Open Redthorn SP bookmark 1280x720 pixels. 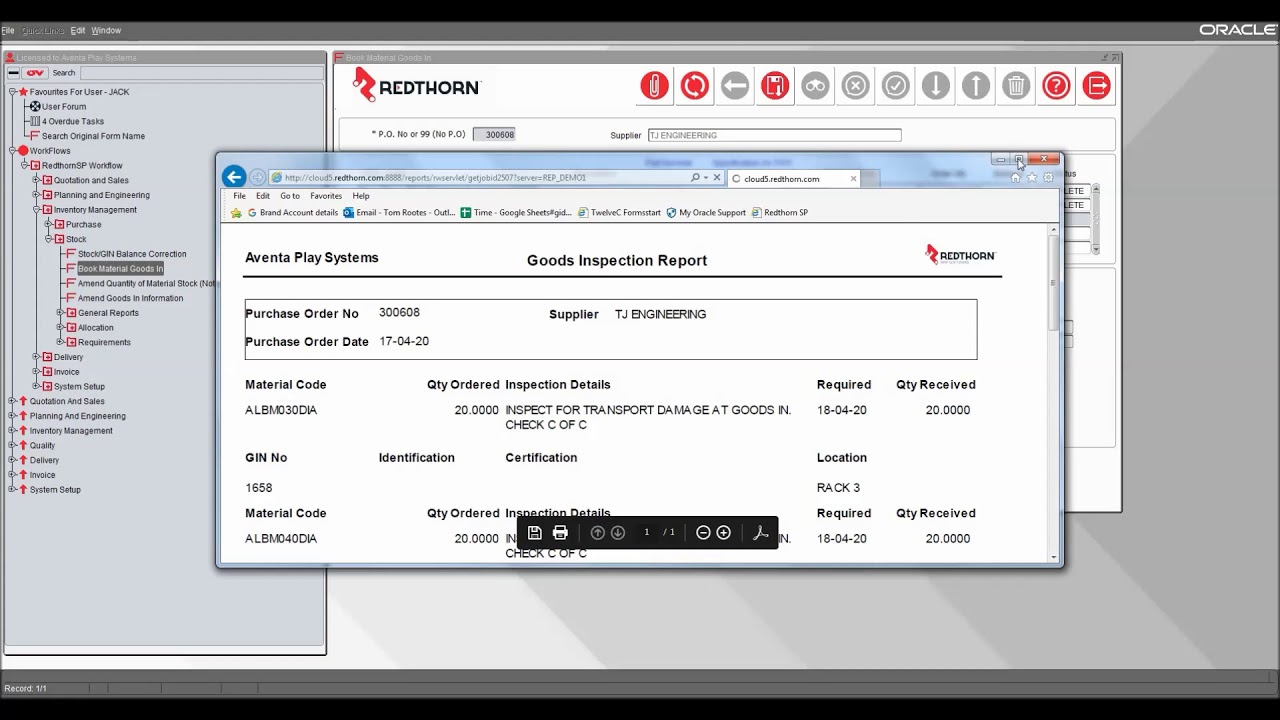(x=779, y=213)
